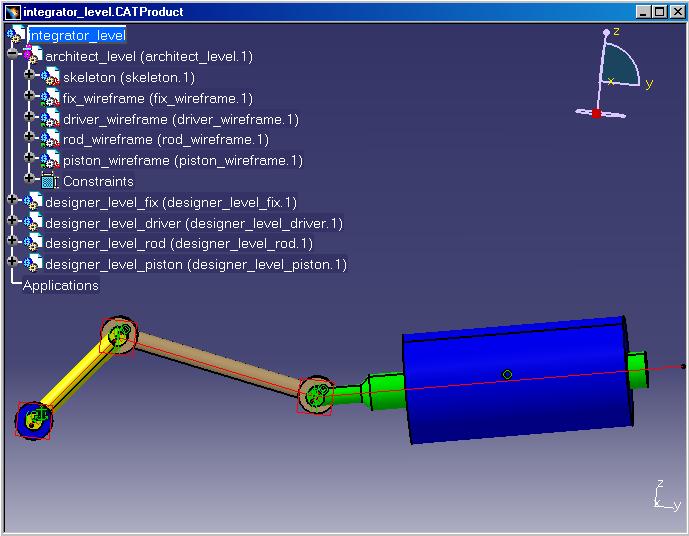Expand the designer_level_rod node
The height and width of the screenshot is (536, 689).
(x=12, y=243)
